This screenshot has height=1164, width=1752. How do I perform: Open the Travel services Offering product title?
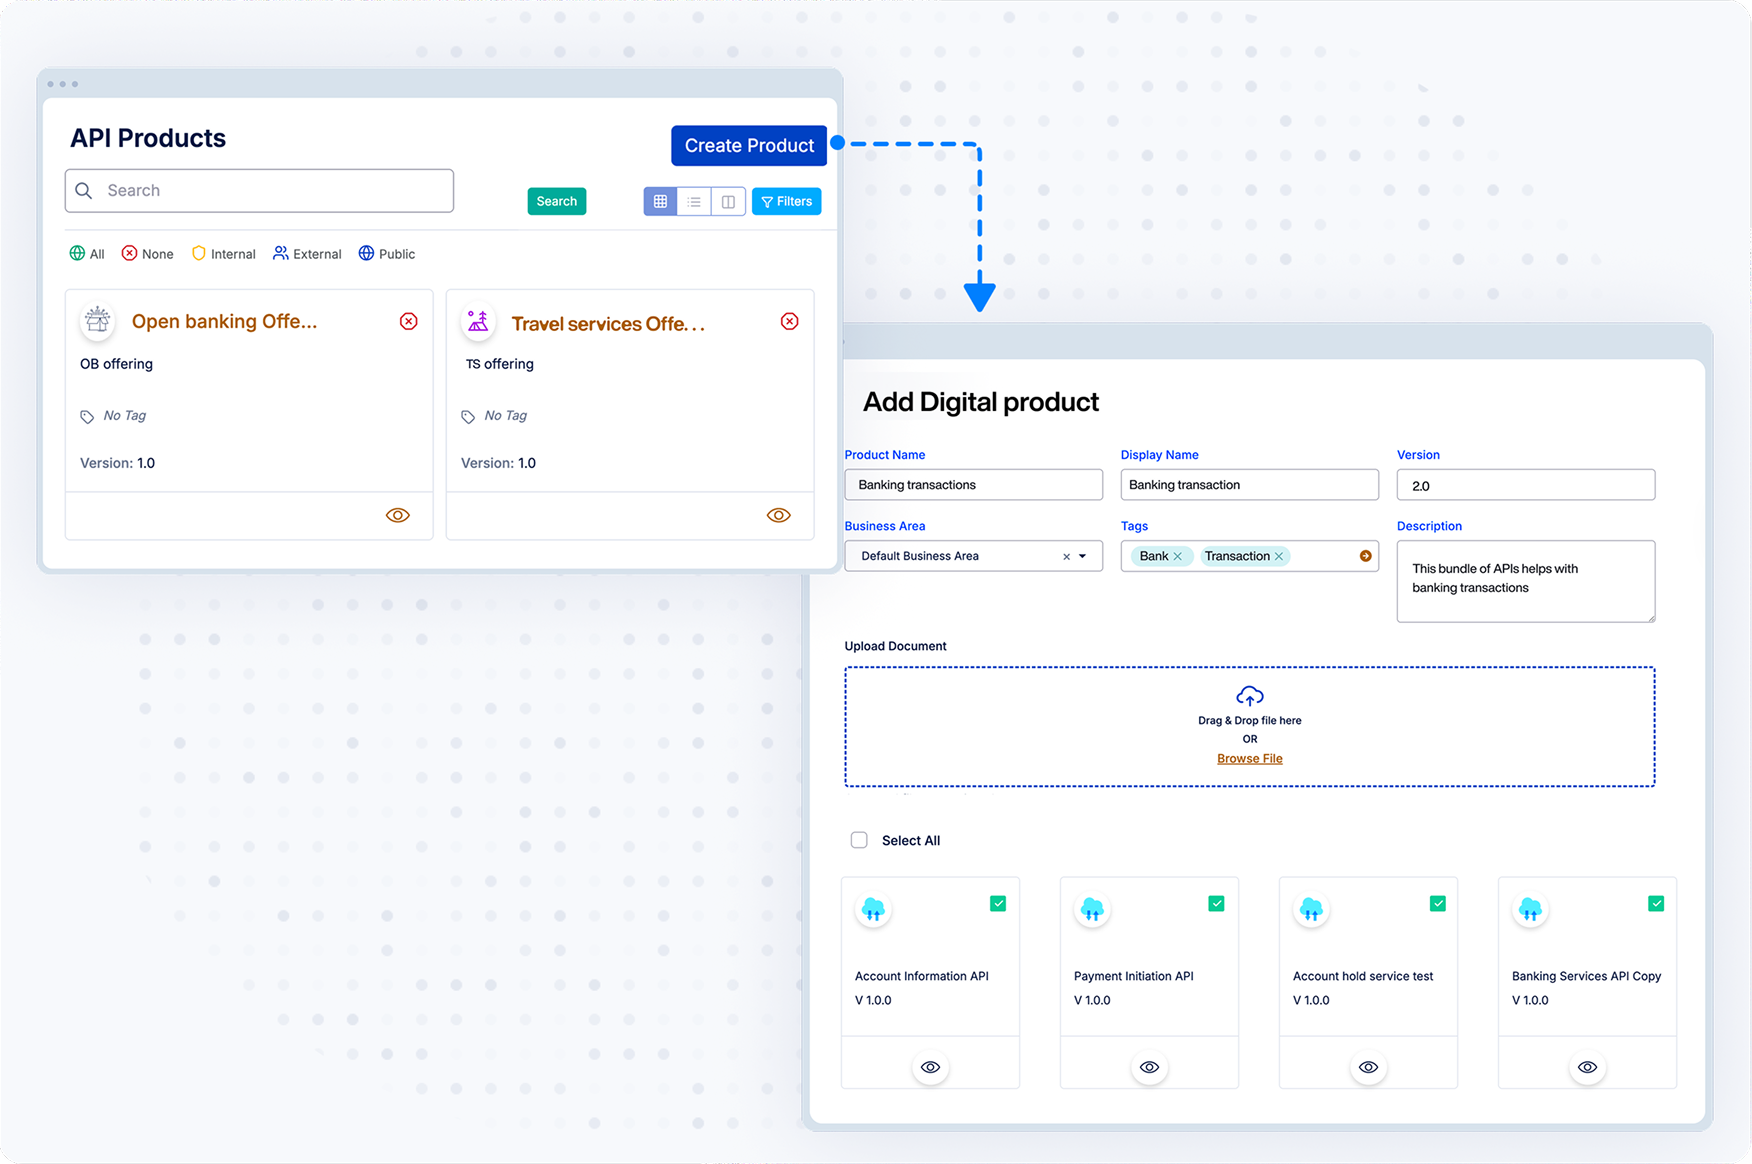608,324
